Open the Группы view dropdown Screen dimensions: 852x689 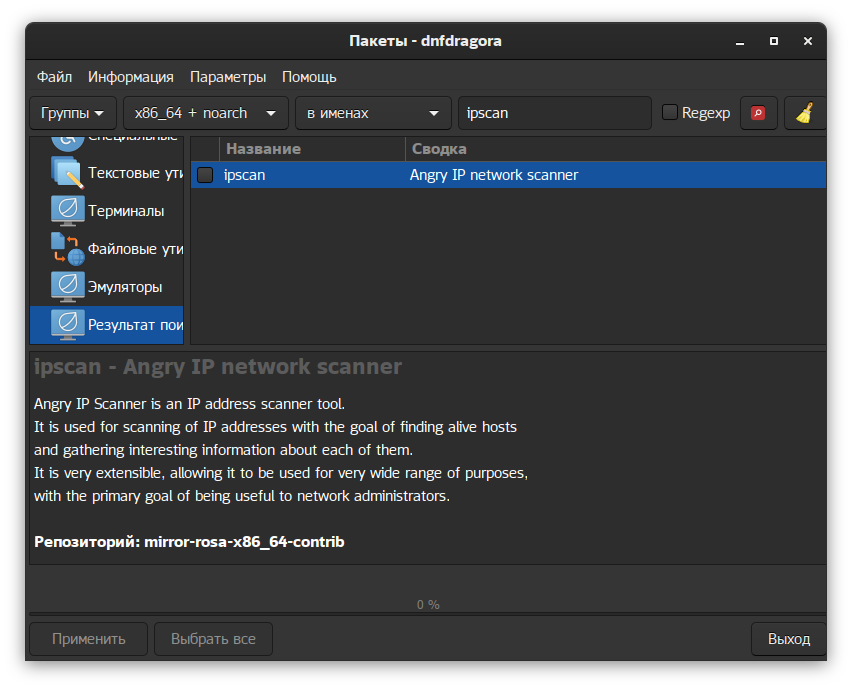73,113
